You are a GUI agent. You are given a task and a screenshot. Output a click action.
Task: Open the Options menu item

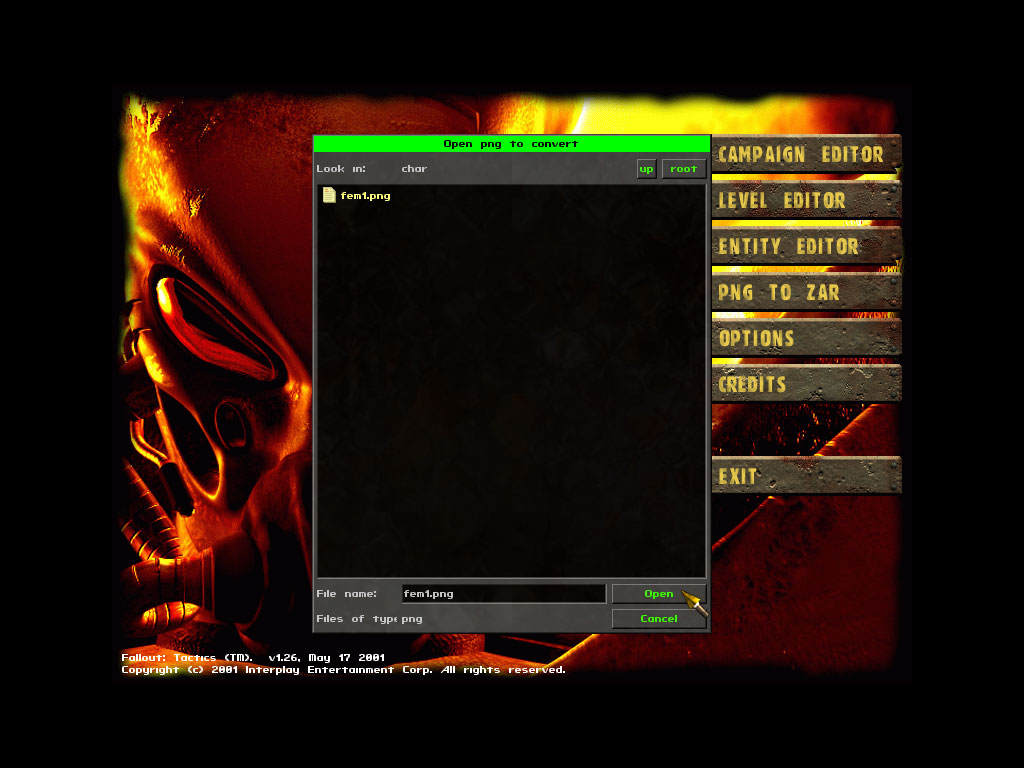(x=806, y=338)
